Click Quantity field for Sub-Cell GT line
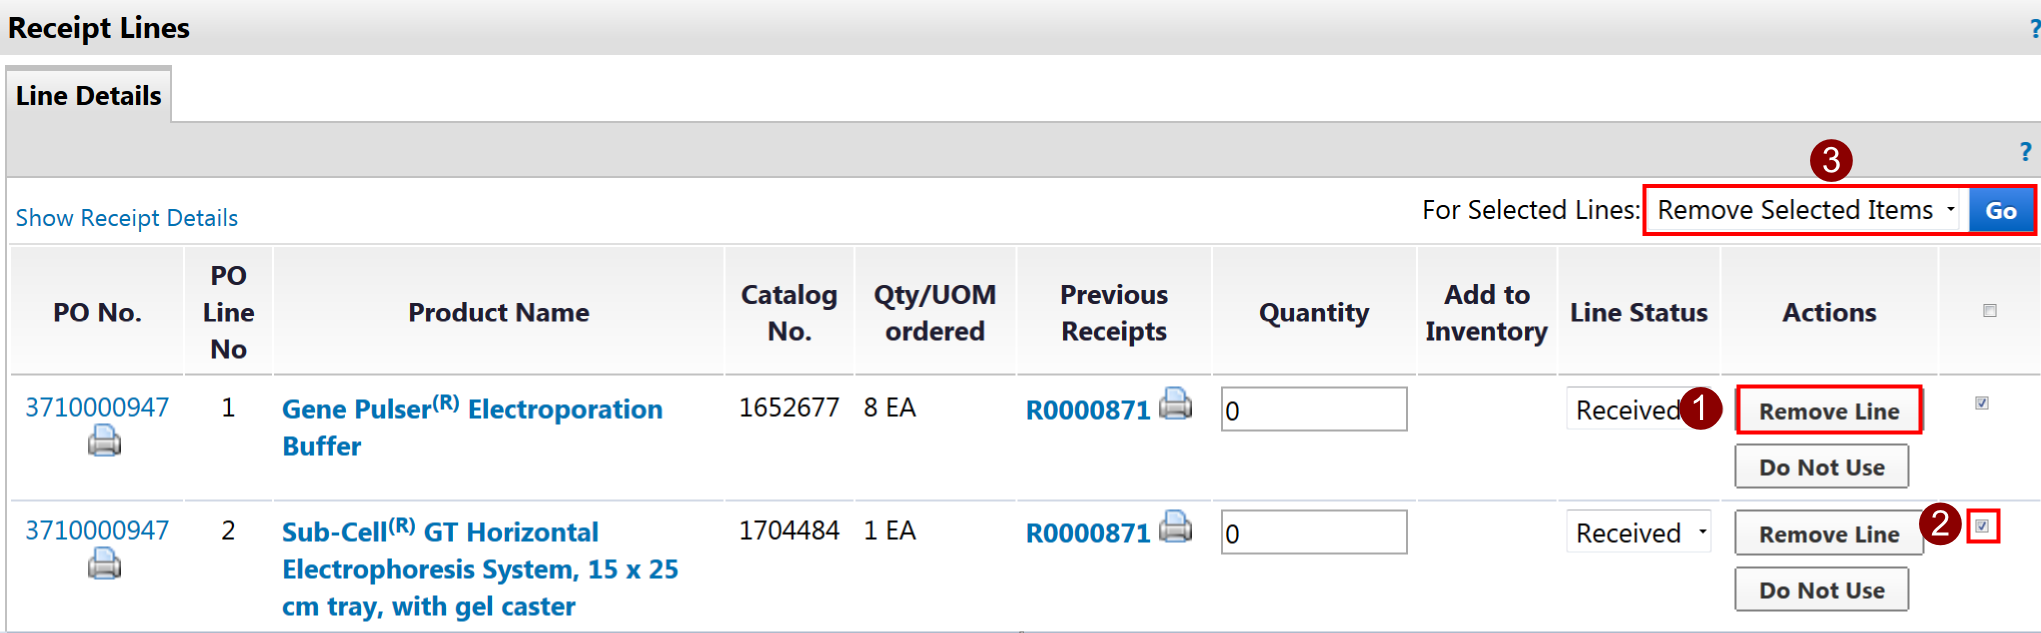Image resolution: width=2041 pixels, height=633 pixels. tap(1313, 533)
